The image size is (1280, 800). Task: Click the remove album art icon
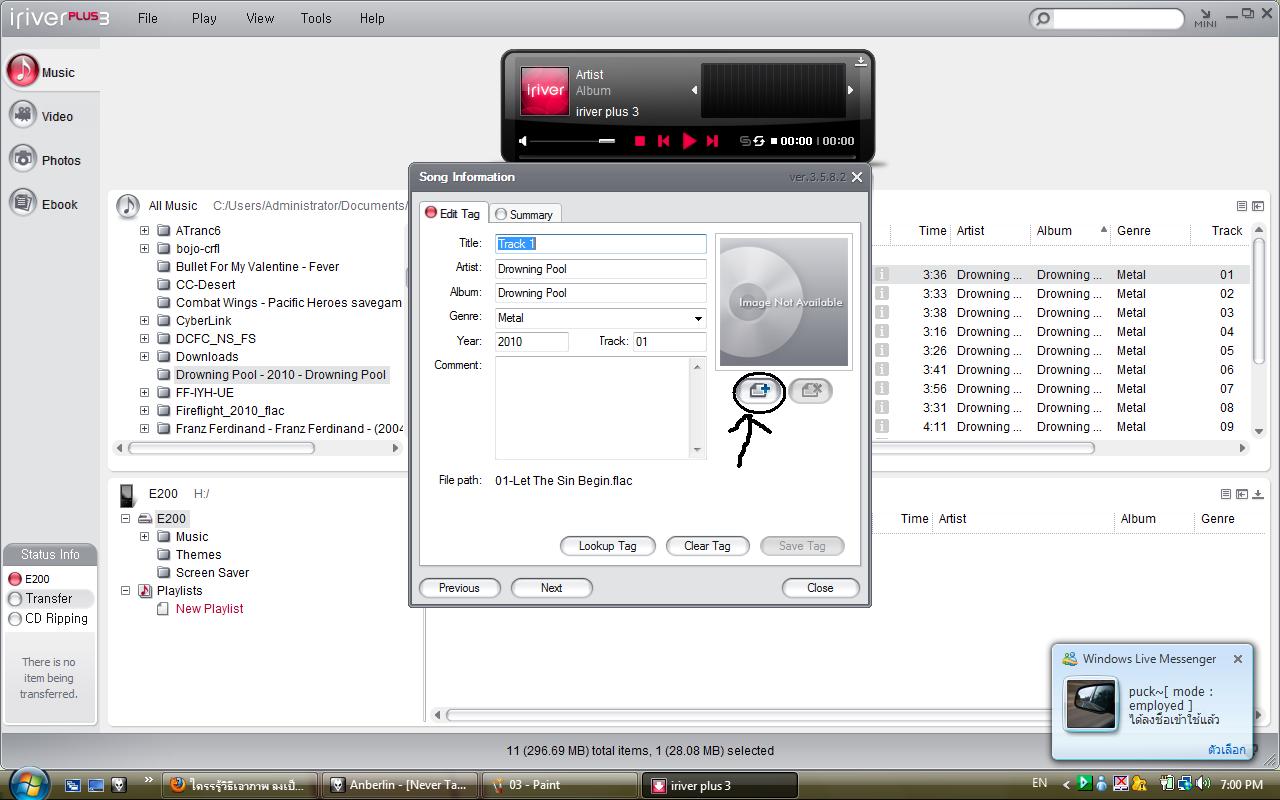tap(810, 391)
